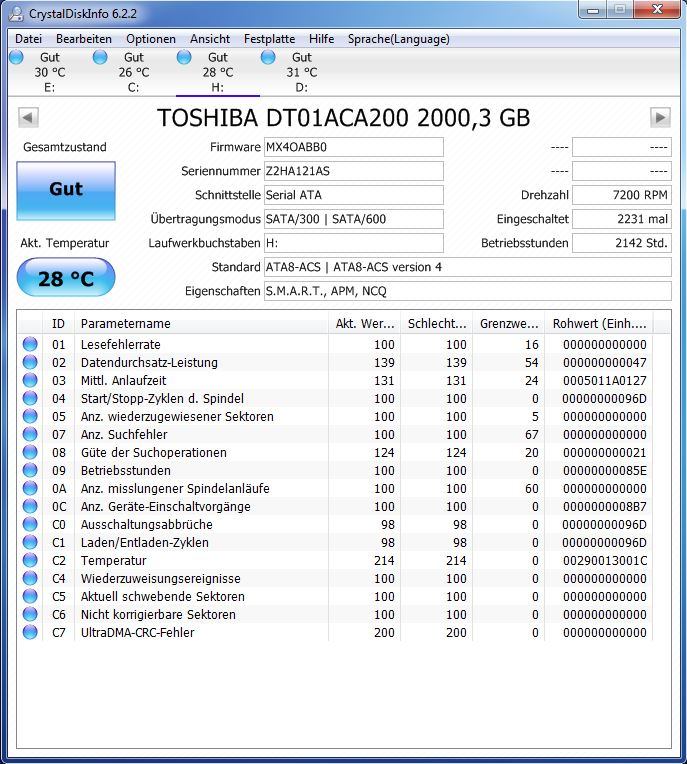Screen dimensions: 687x764
Task: Click the Betriebsstunden value 2142 Std.
Action: click(622, 243)
